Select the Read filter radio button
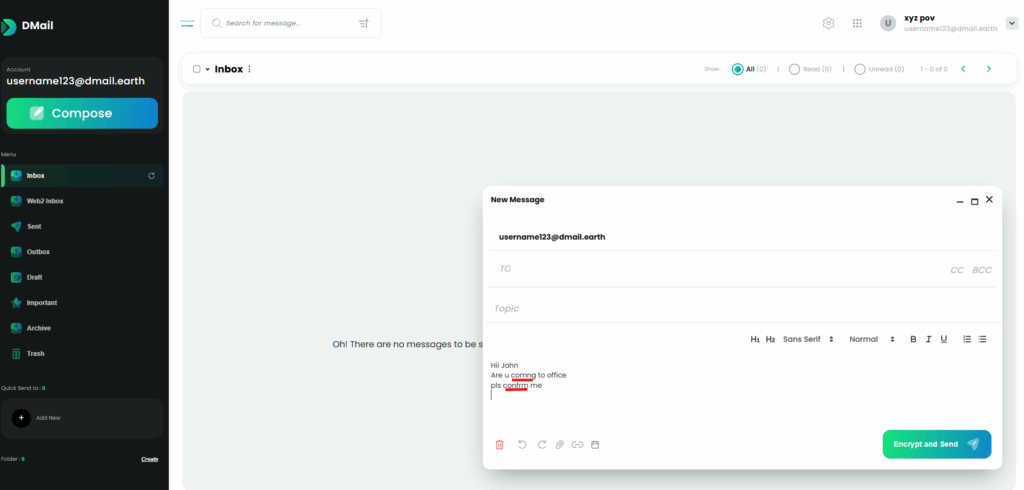Viewport: 1024px width, 490px height. (x=794, y=69)
